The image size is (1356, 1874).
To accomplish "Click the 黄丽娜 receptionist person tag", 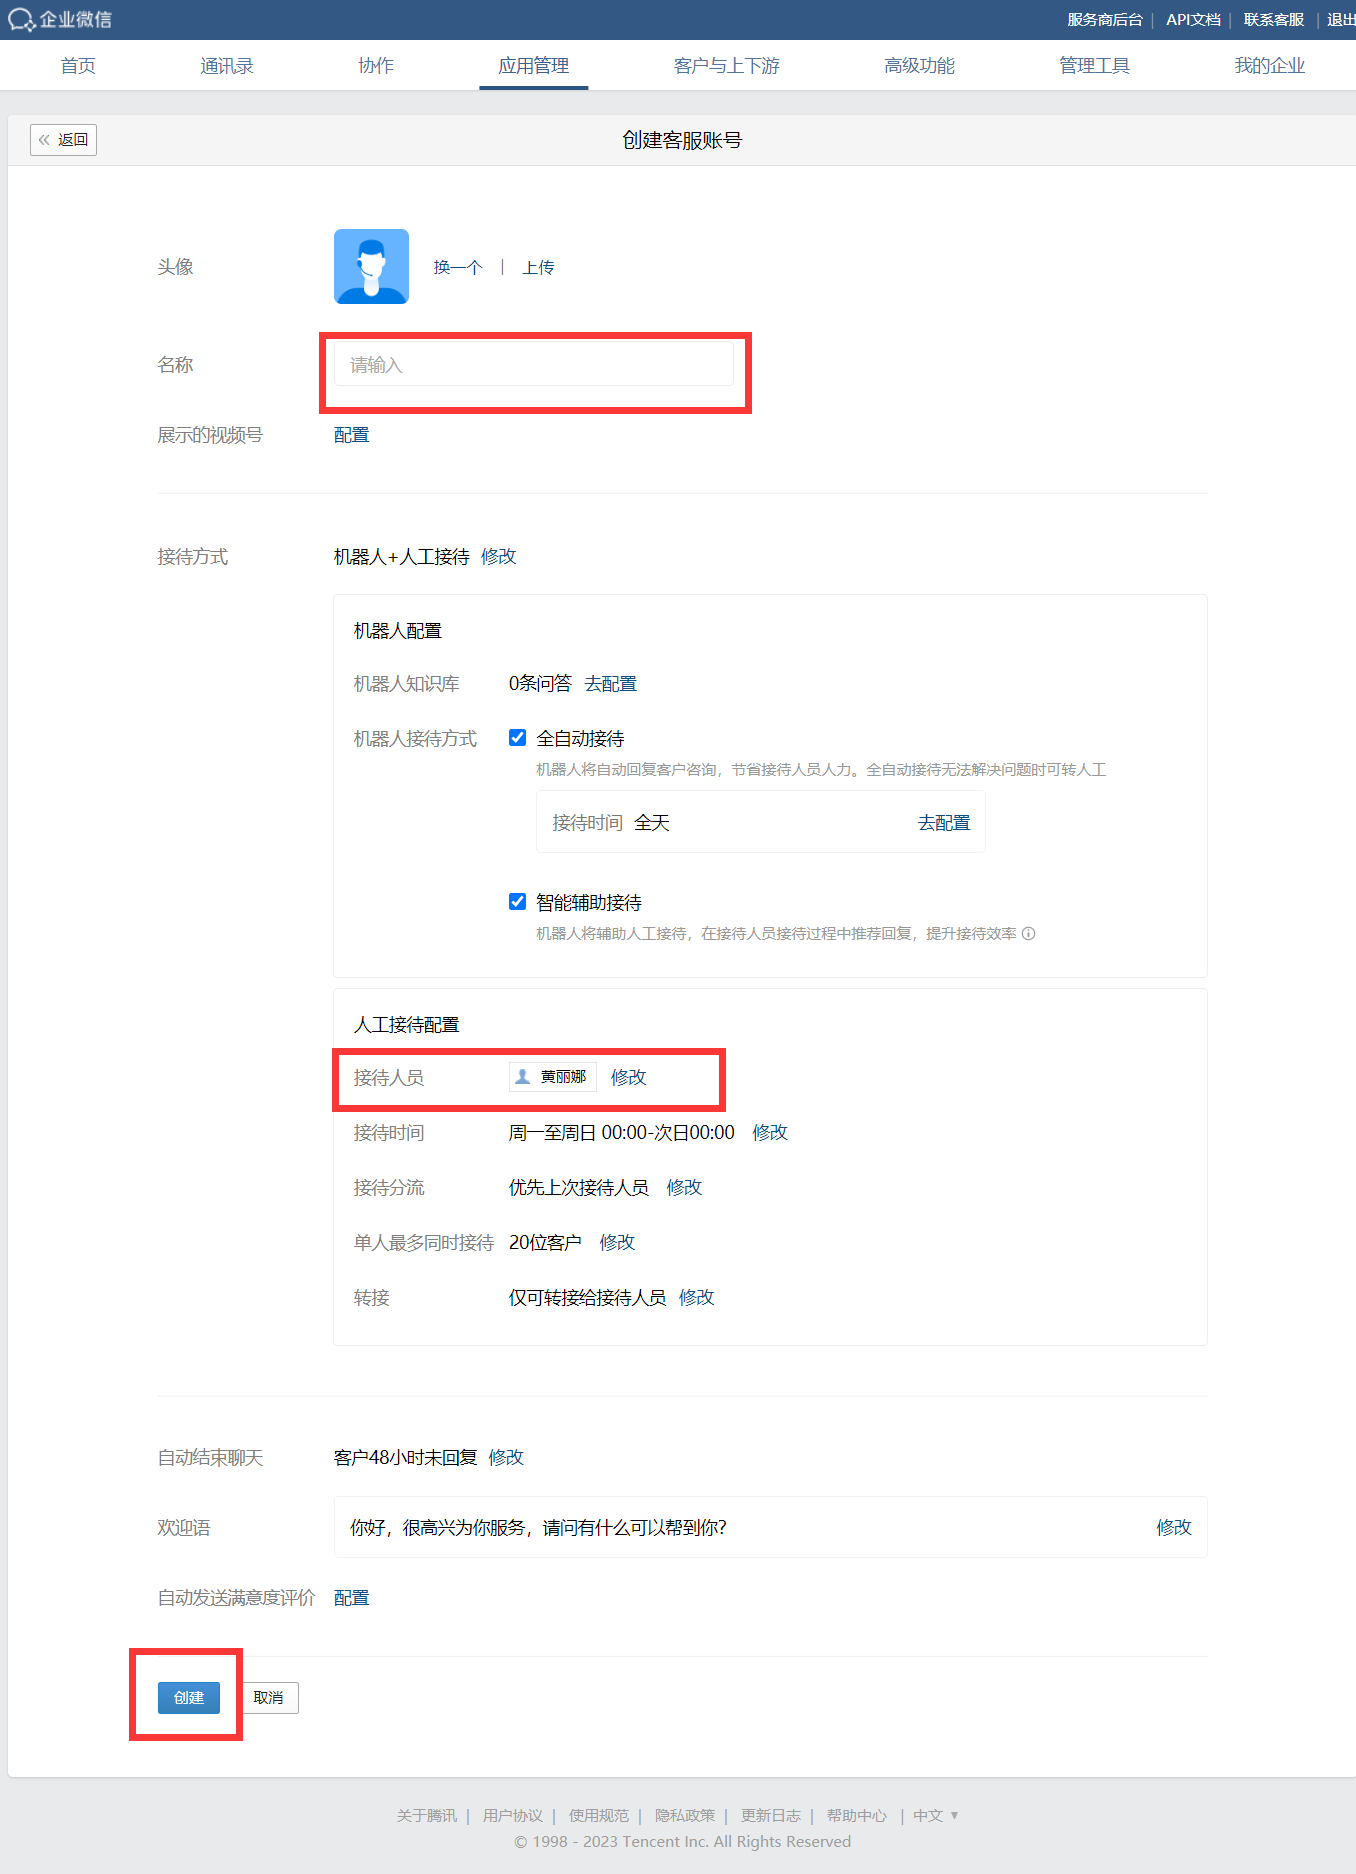I will tap(553, 1077).
